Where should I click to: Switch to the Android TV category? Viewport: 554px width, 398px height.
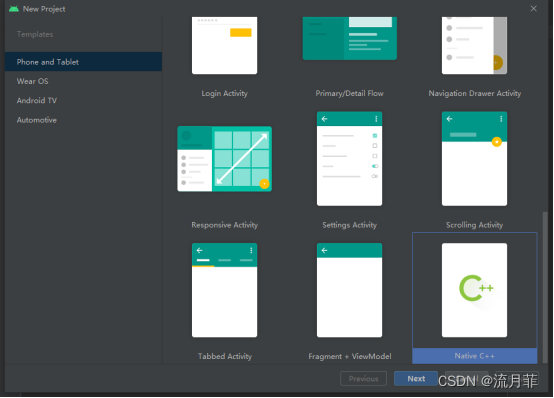(83, 100)
